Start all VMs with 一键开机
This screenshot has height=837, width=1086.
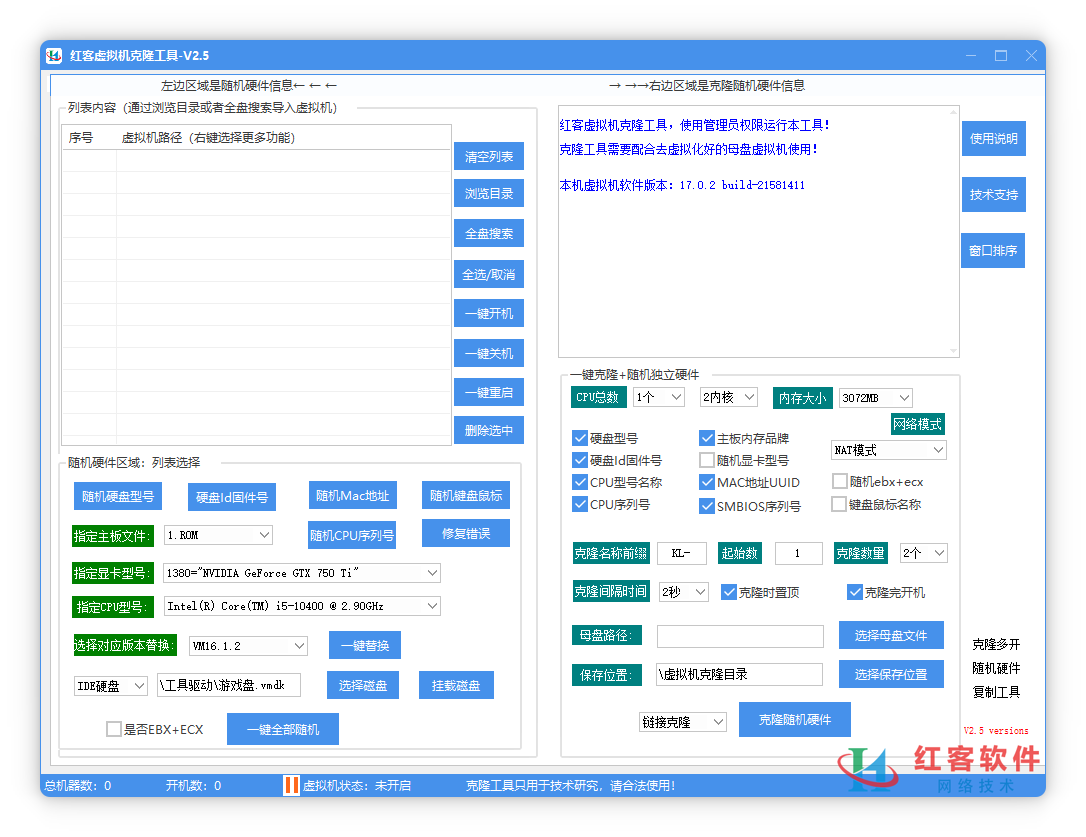click(x=488, y=313)
